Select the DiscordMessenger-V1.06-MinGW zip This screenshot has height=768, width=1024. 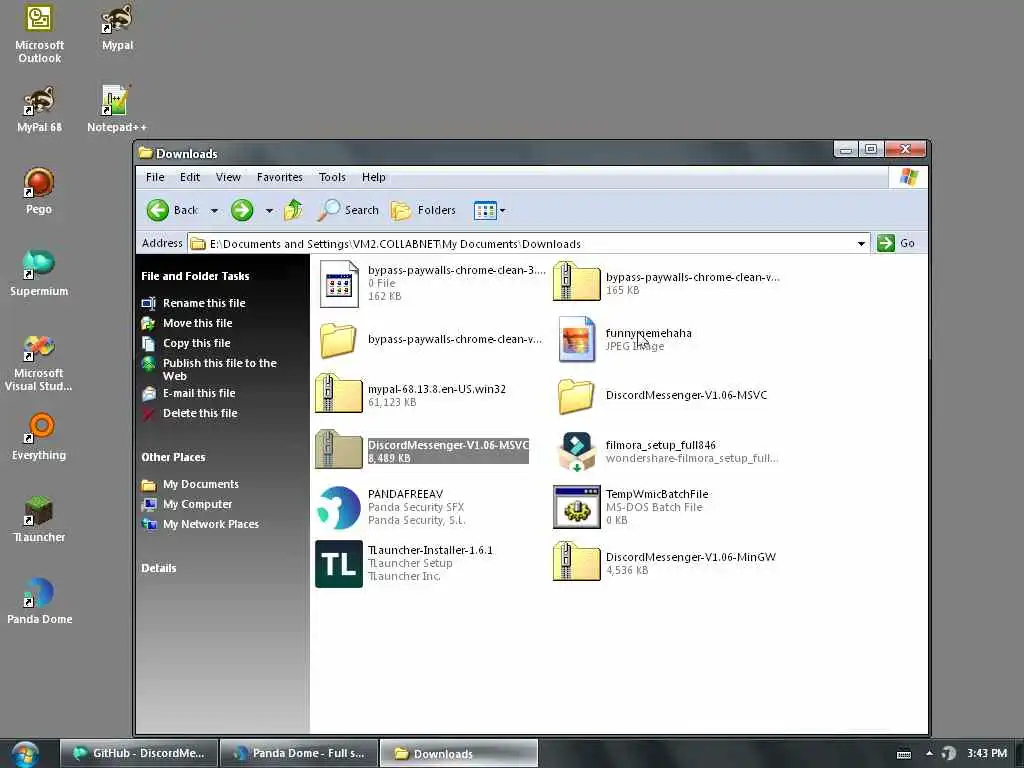tap(665, 563)
